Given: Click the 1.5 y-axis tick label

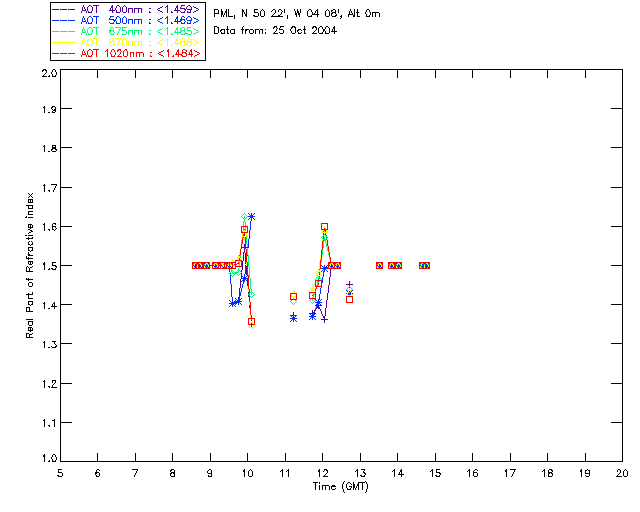Looking at the screenshot, I should point(49,266).
